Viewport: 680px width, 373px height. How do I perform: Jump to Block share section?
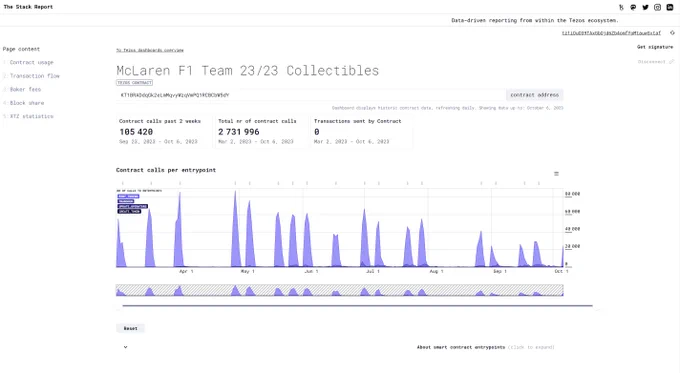tap(27, 103)
